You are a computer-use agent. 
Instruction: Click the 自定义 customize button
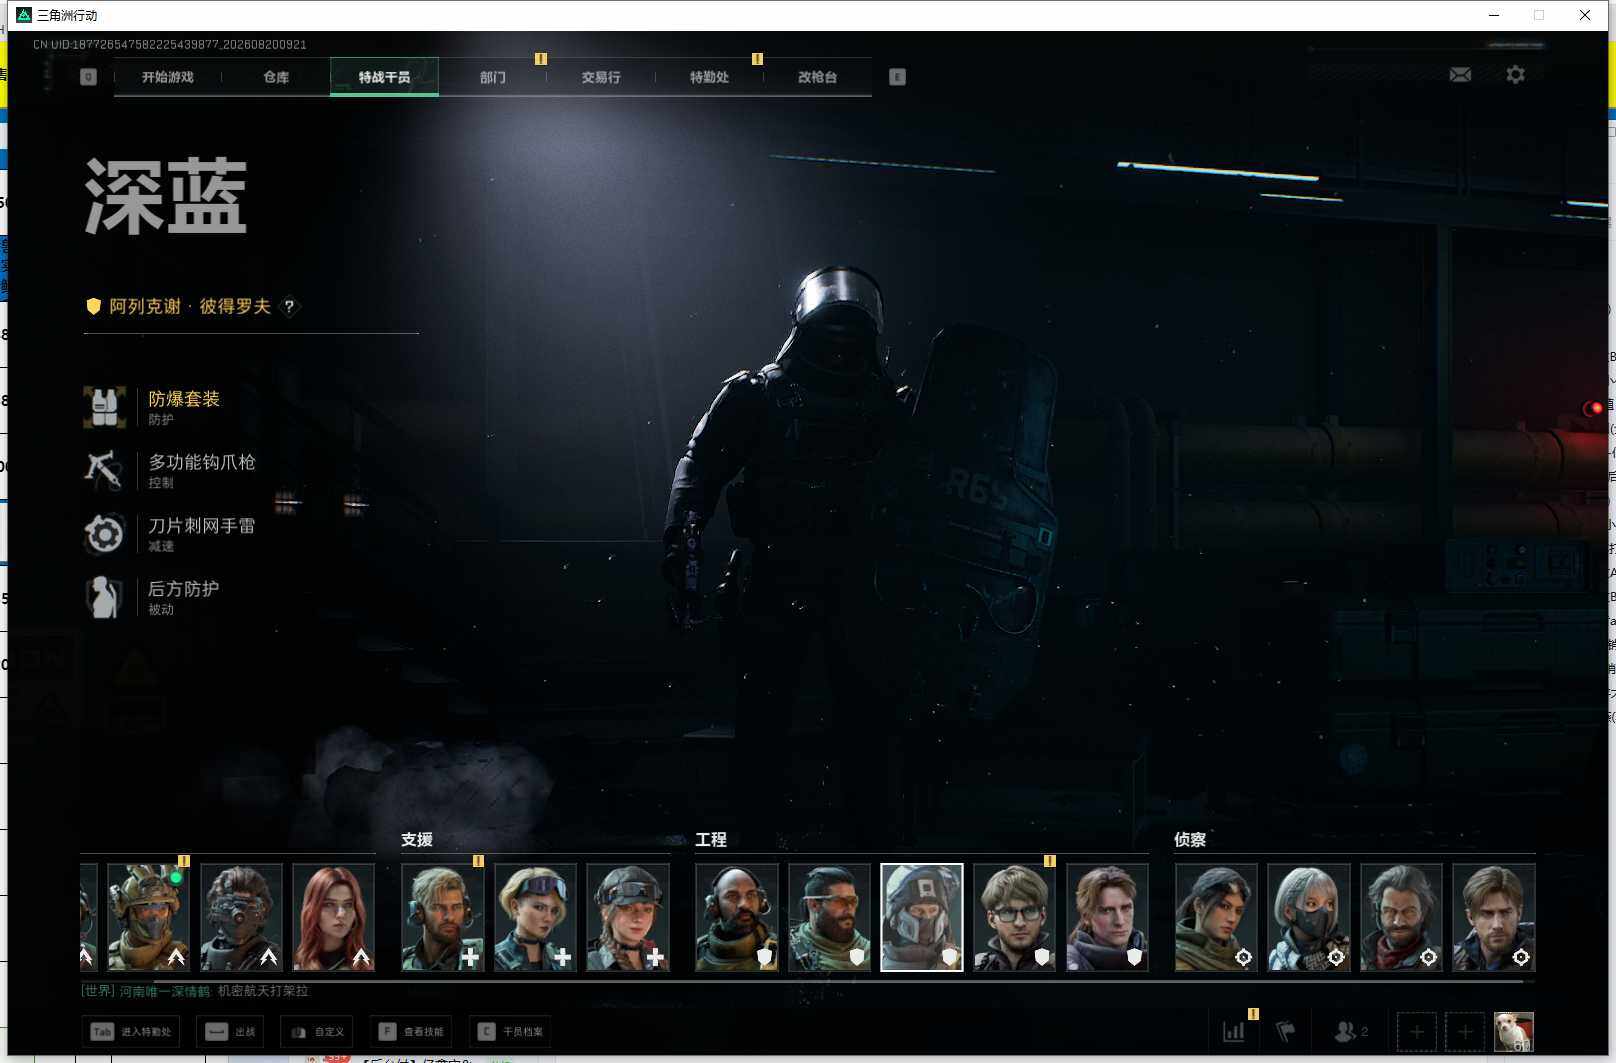pyautogui.click(x=317, y=1032)
